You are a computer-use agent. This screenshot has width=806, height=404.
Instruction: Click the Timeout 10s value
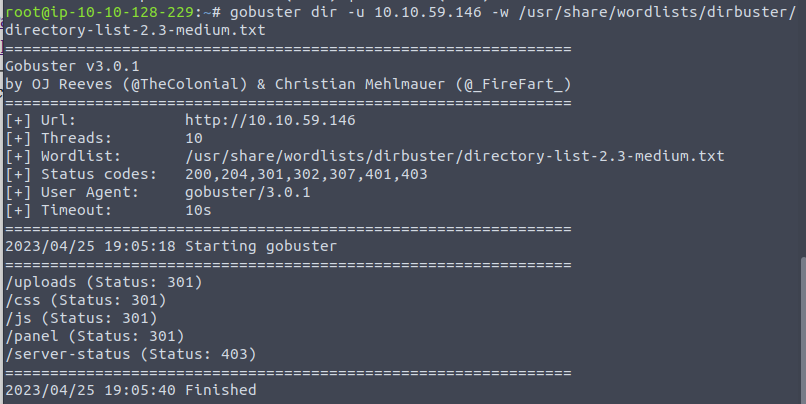[x=198, y=210]
